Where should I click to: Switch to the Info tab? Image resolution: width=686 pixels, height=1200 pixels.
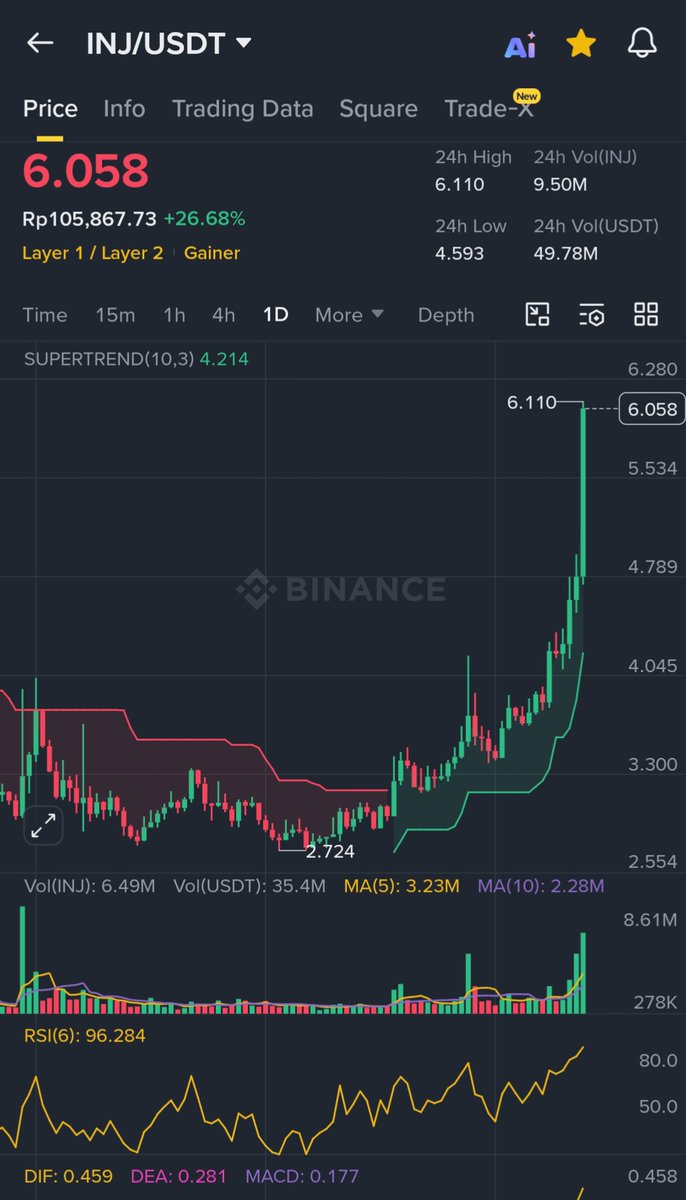click(x=124, y=108)
